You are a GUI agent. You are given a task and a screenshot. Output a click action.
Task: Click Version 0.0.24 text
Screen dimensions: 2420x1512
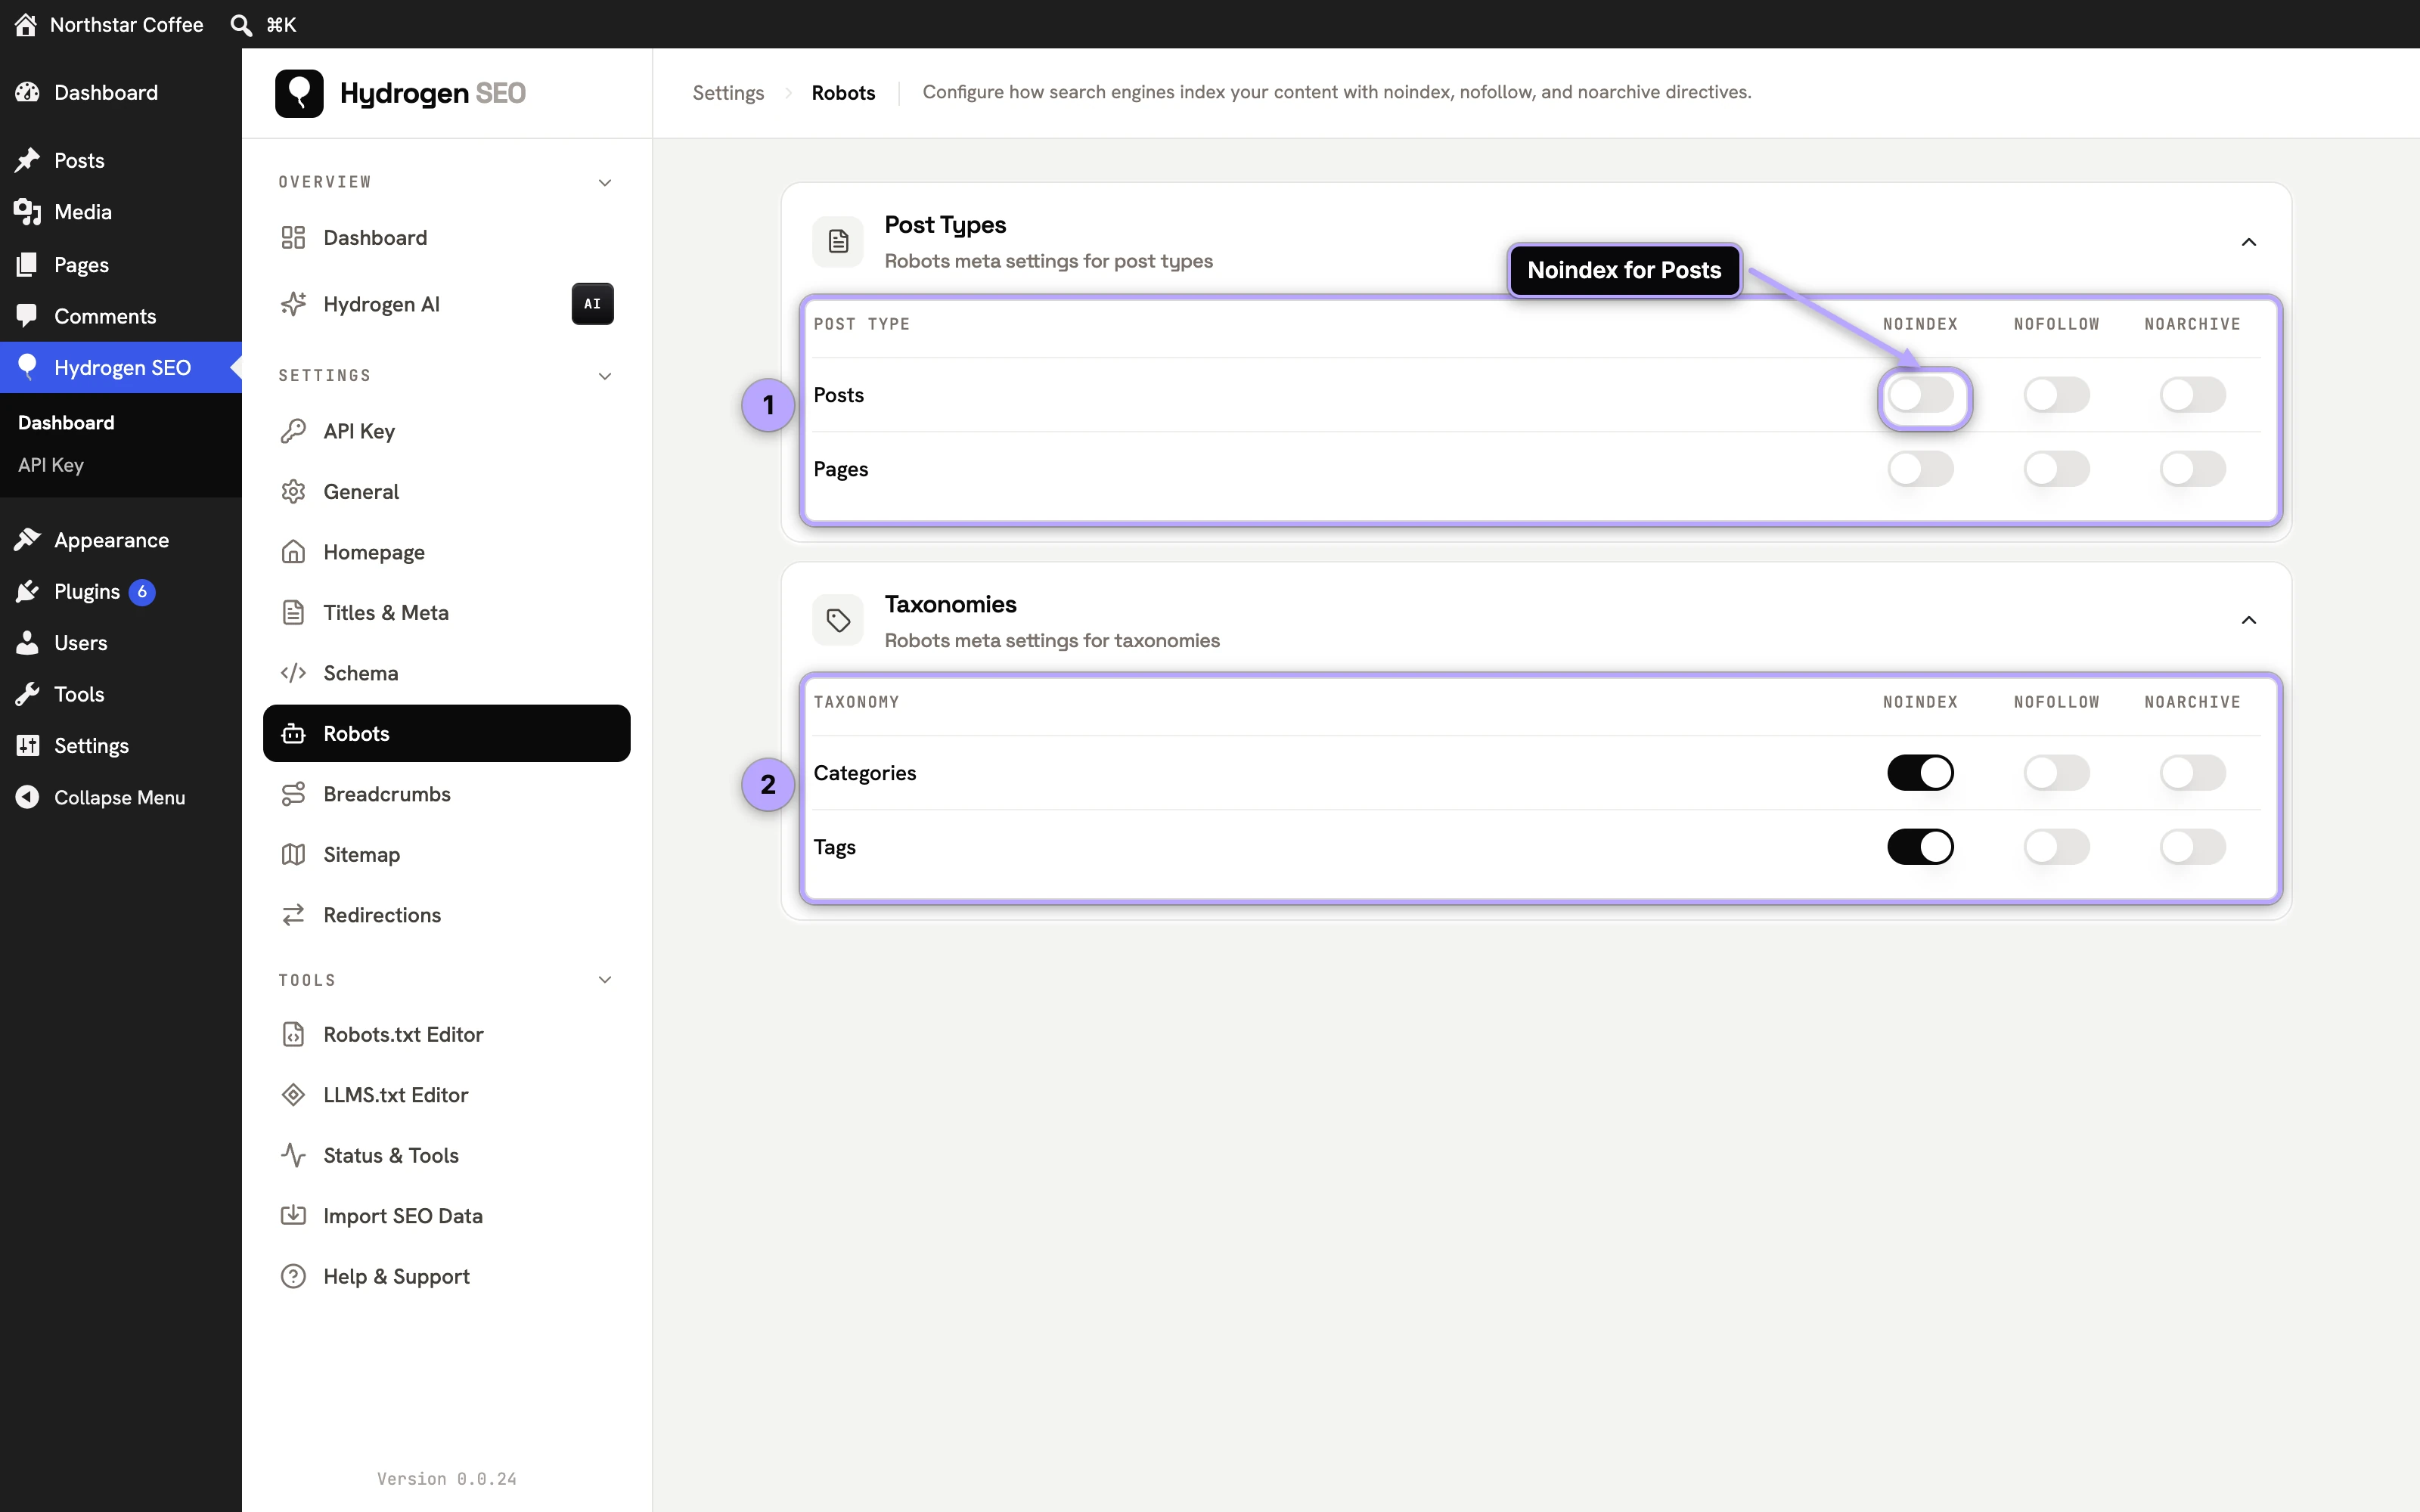coord(446,1478)
